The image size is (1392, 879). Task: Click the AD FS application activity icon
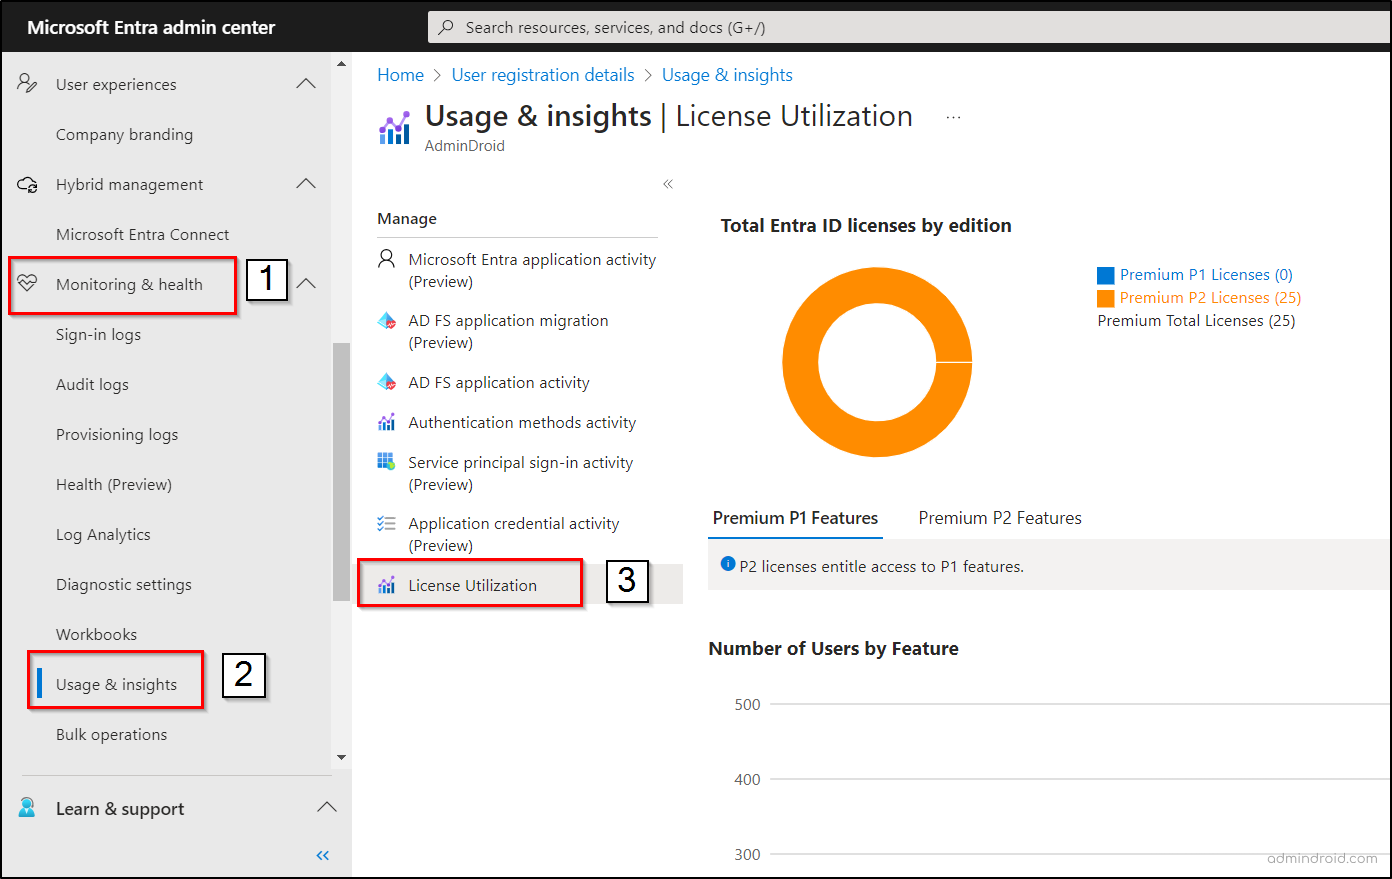(x=386, y=382)
